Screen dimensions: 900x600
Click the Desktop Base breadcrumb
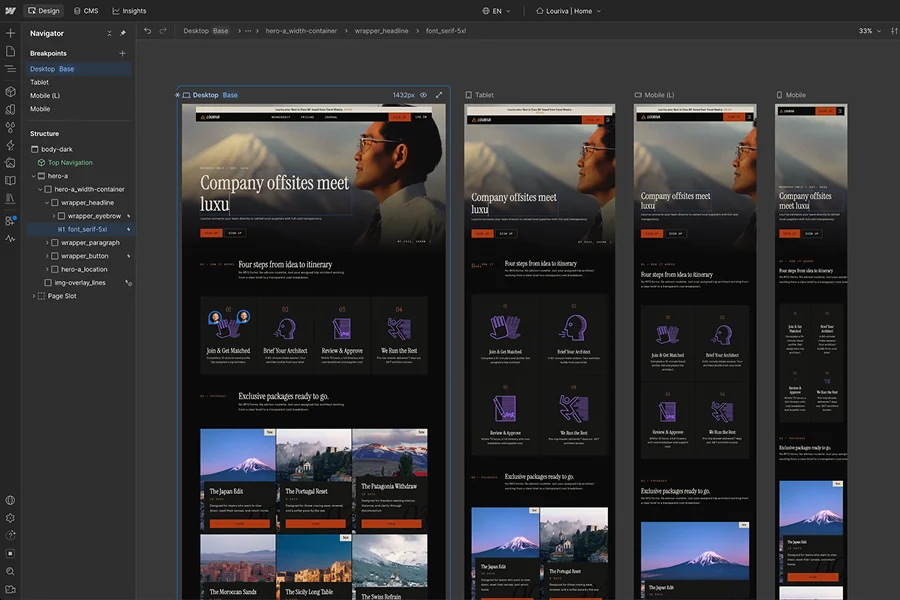coord(206,31)
